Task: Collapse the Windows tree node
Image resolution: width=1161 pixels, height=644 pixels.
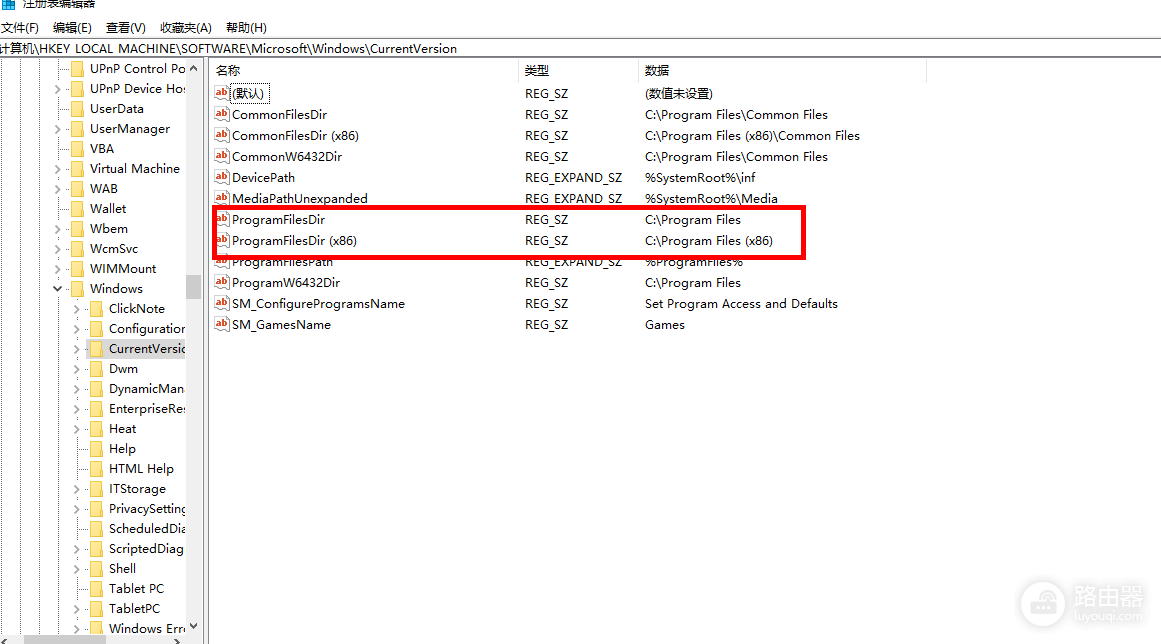Action: (58, 289)
